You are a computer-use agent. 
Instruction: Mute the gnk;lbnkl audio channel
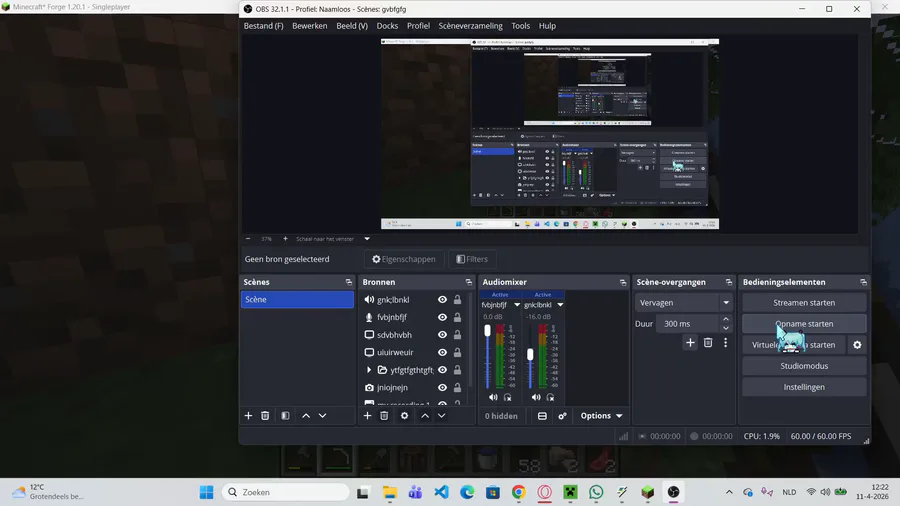(x=536, y=397)
